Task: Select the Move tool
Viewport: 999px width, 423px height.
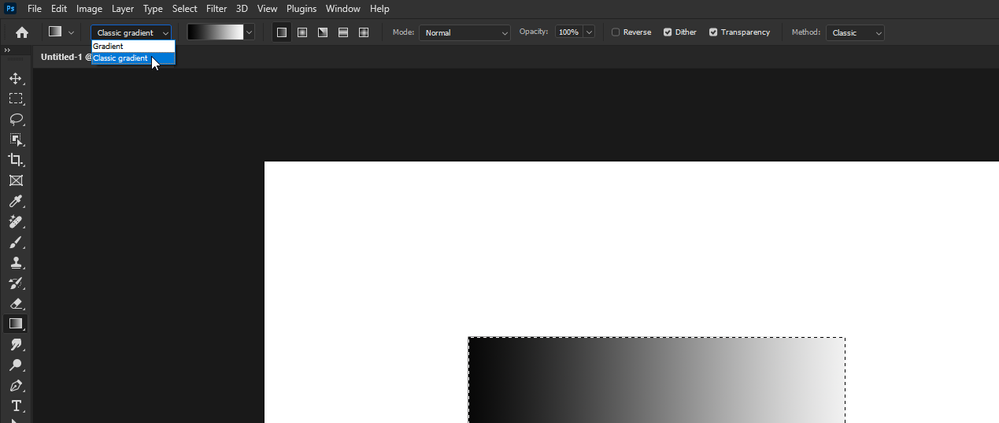Action: [15, 78]
